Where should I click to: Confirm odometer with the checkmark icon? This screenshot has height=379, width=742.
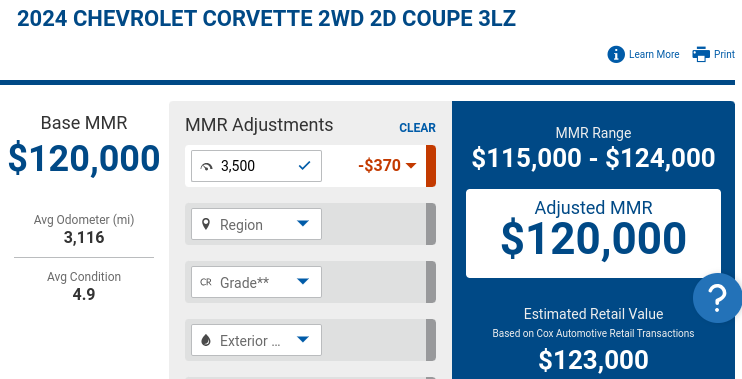coord(304,166)
